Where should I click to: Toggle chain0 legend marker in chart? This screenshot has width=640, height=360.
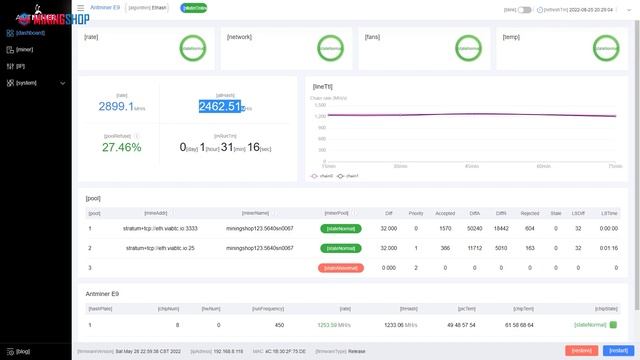coord(314,176)
